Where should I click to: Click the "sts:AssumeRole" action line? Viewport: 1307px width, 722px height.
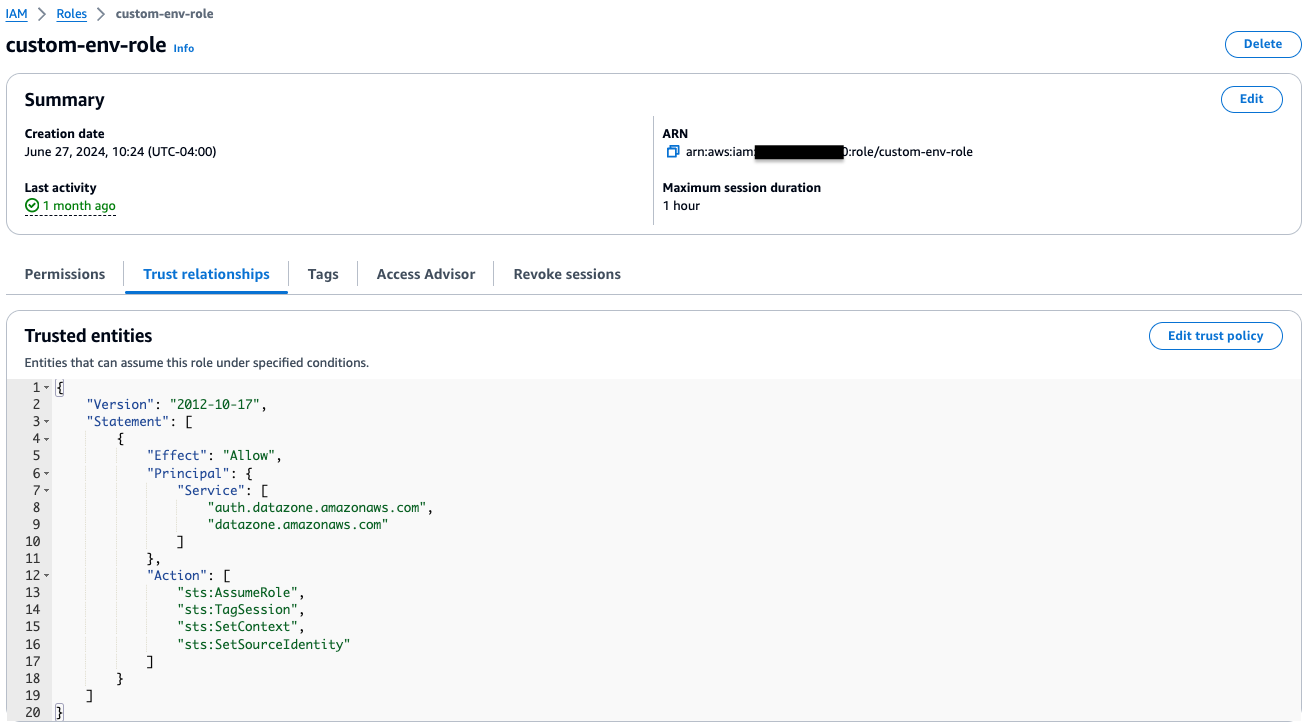click(240, 592)
